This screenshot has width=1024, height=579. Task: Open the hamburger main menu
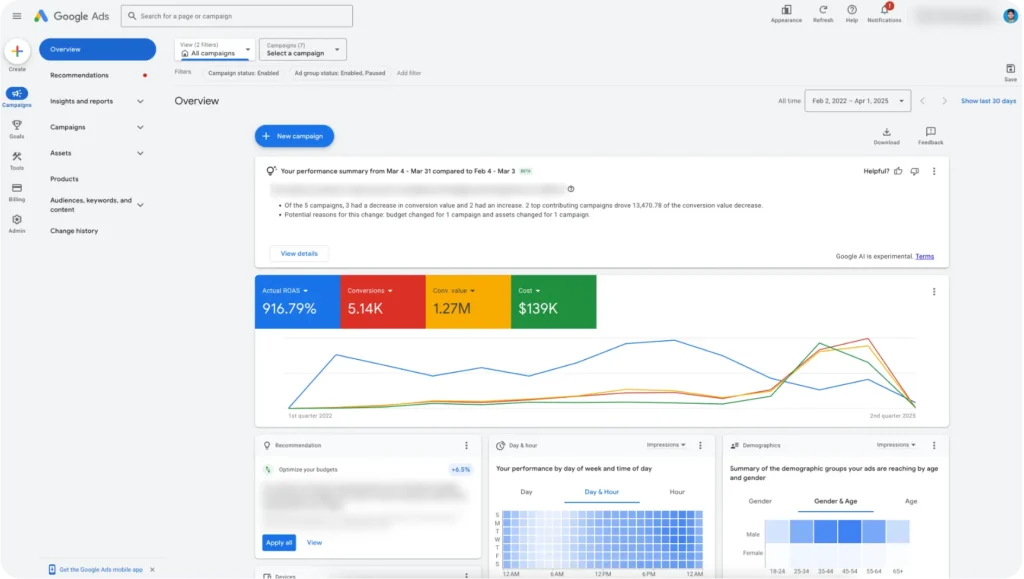[17, 16]
